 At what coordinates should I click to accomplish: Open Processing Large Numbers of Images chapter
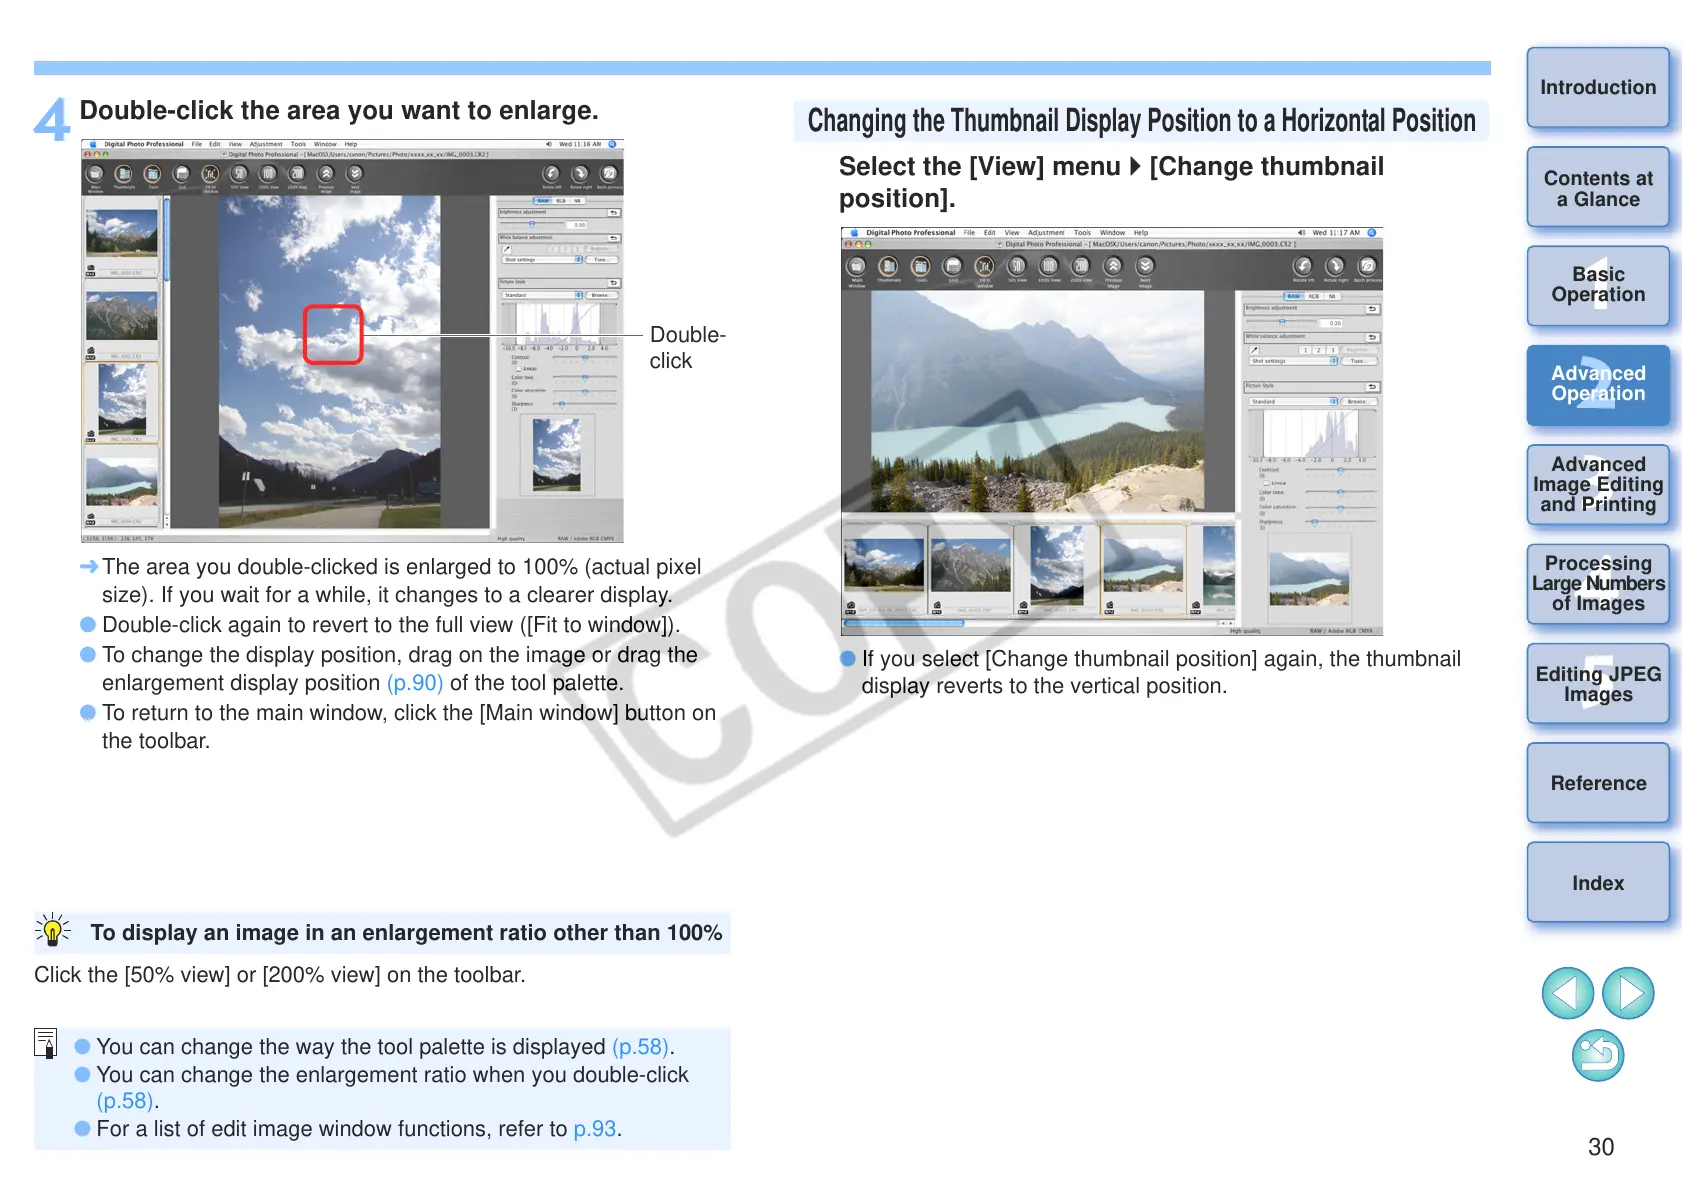(1598, 584)
